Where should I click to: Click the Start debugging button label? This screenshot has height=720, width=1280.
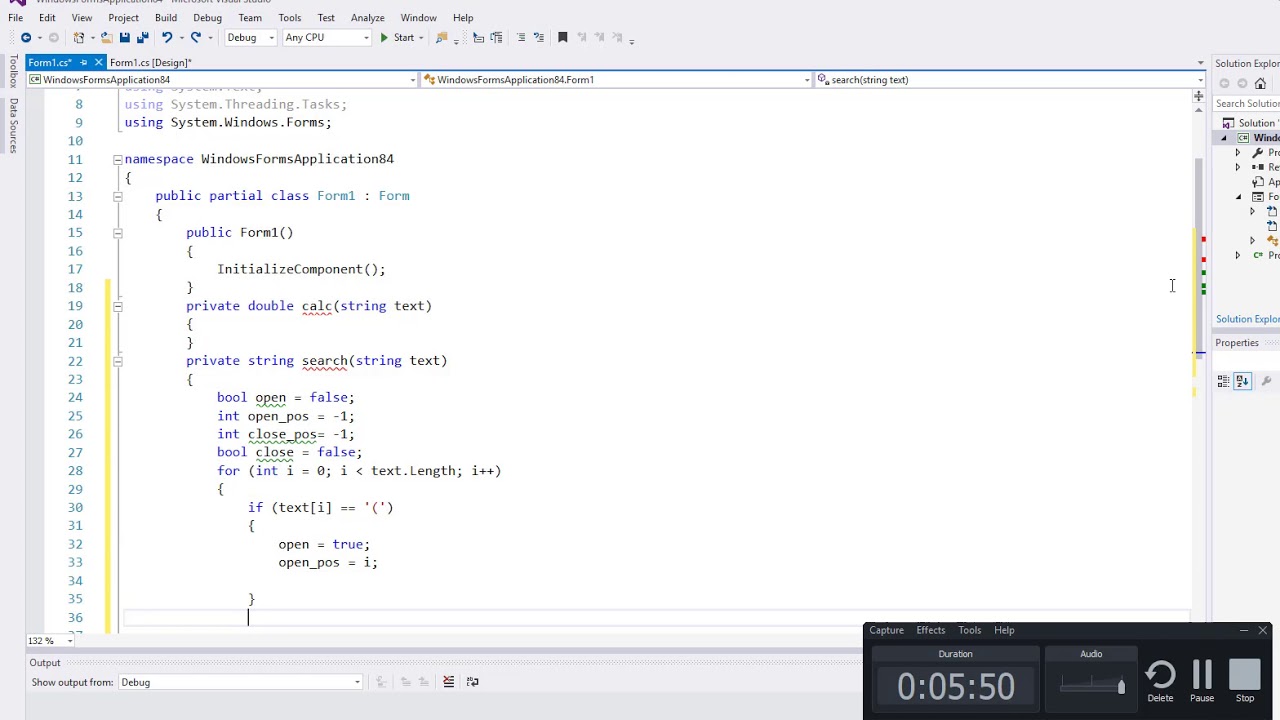[404, 38]
